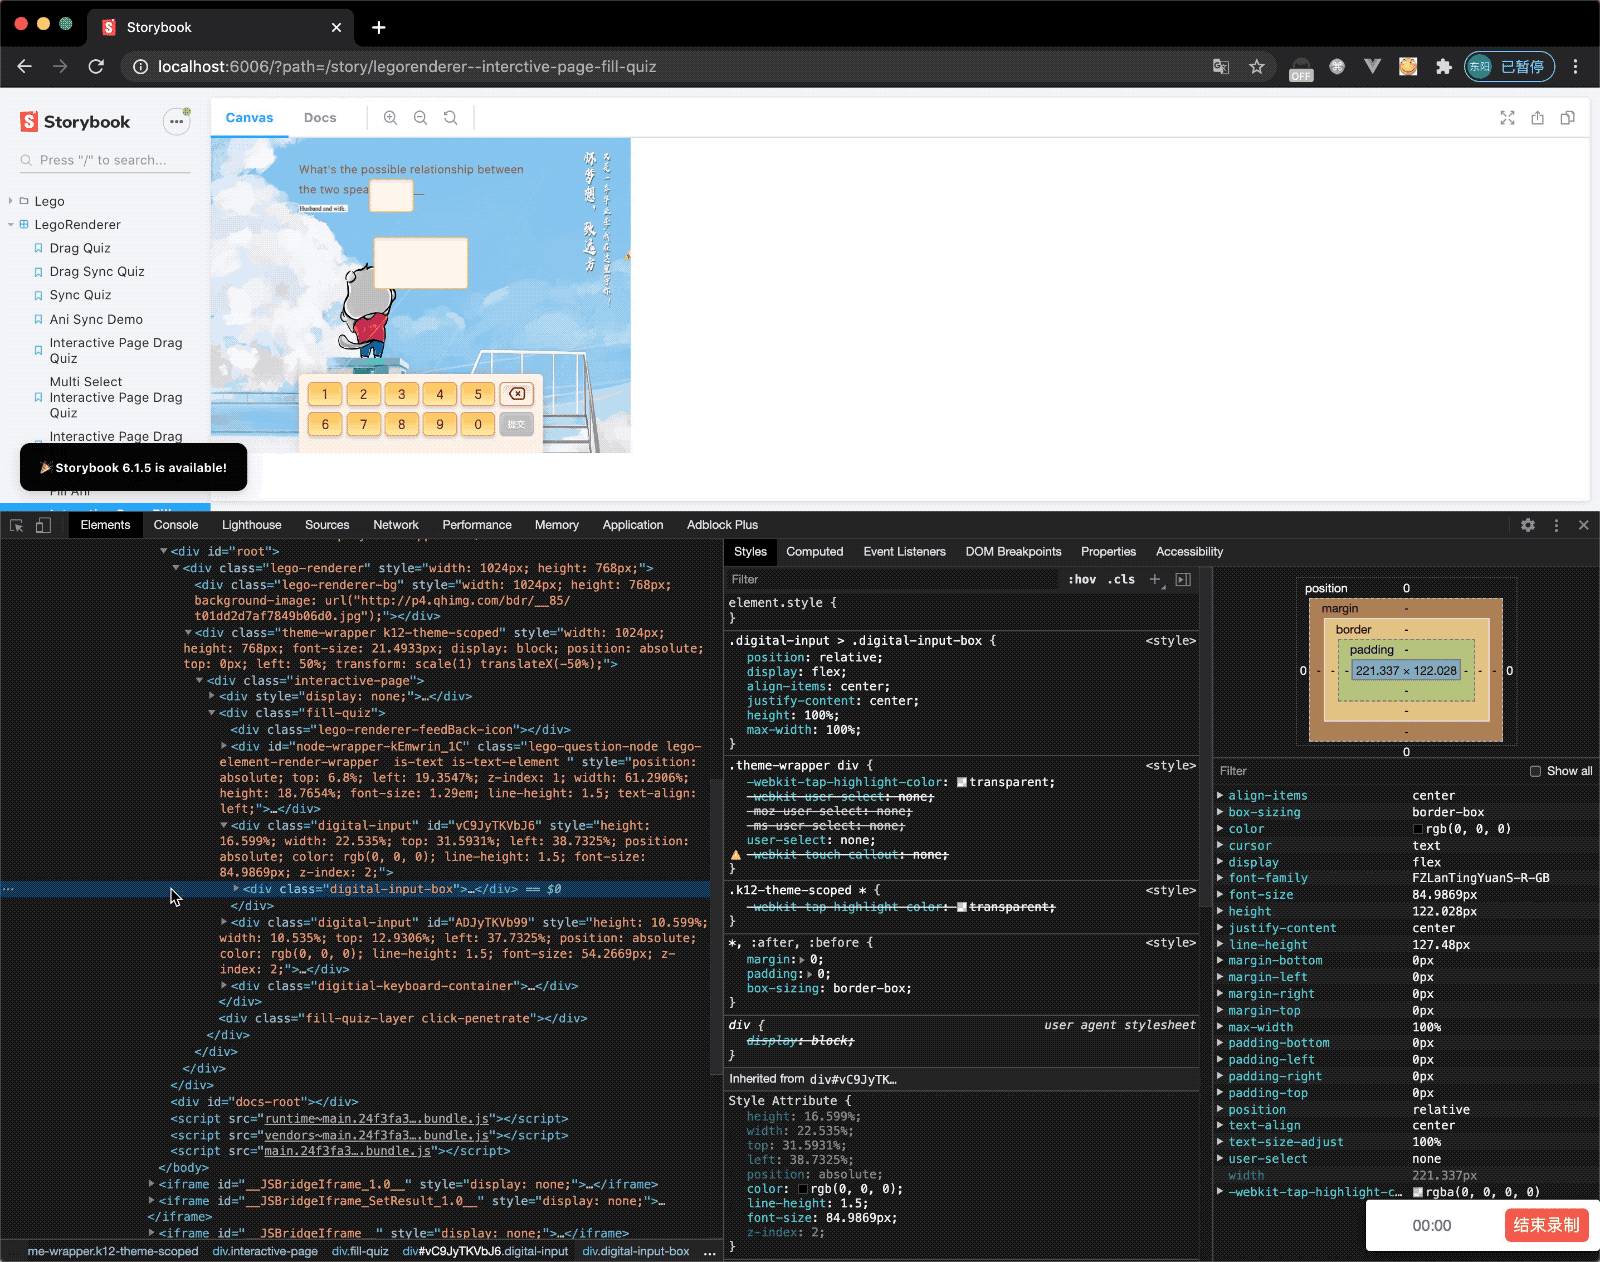
Task: Click Storybook 6.1.5 available notification
Action: click(133, 467)
